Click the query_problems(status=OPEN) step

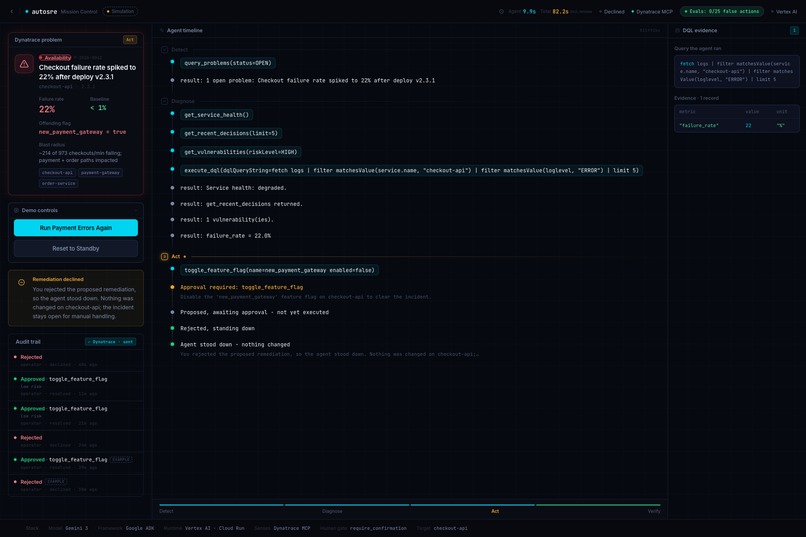coord(228,63)
